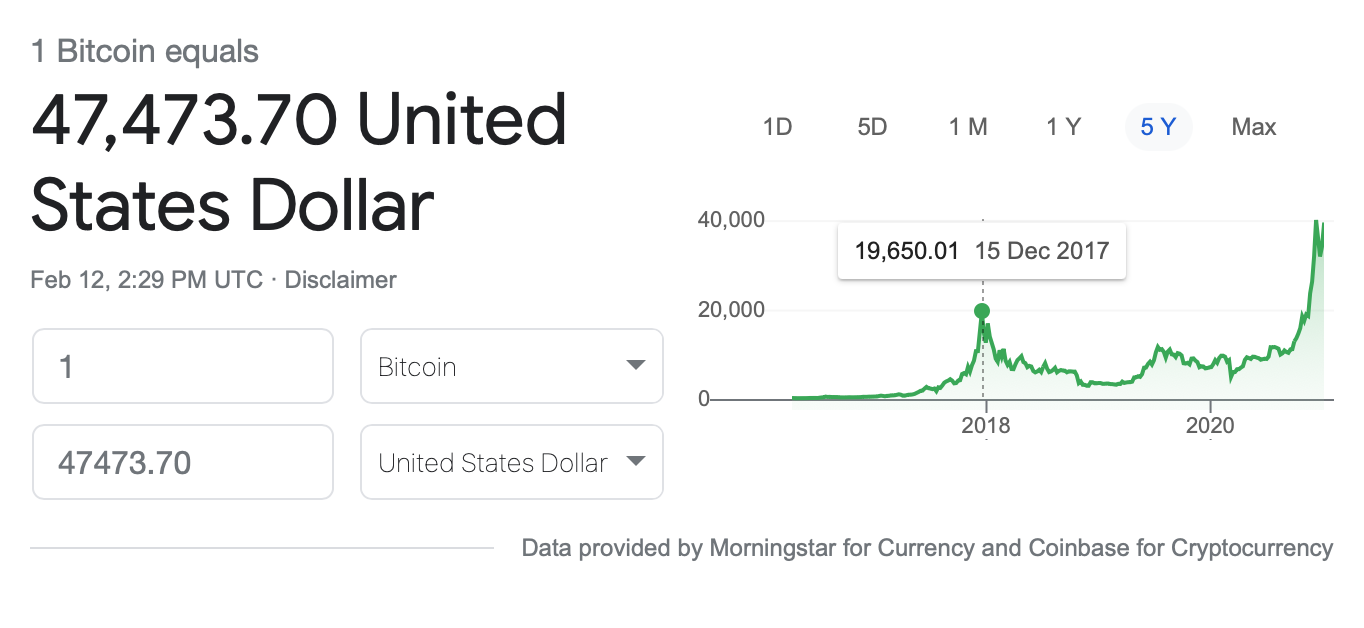Open the Disclaimer link
Viewport: 1364px width, 628px height.
pos(341,280)
